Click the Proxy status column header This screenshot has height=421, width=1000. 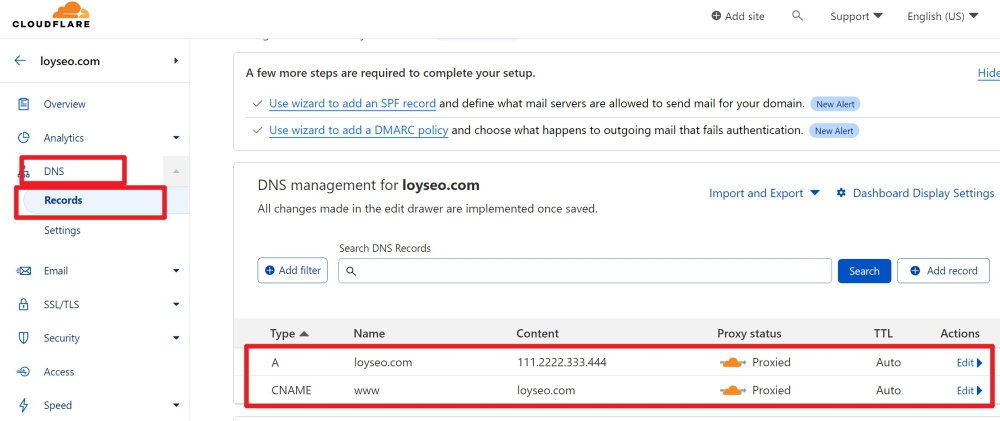(x=749, y=334)
